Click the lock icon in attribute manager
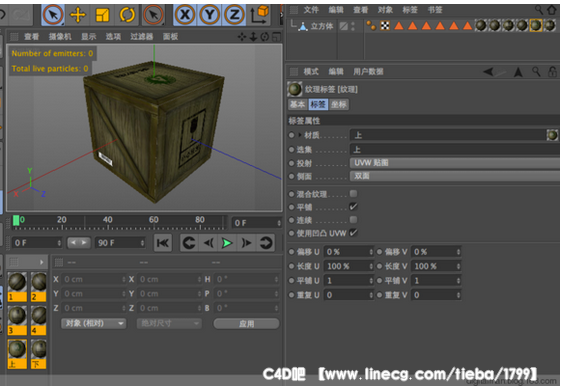The height and width of the screenshot is (391, 563). pos(552,72)
